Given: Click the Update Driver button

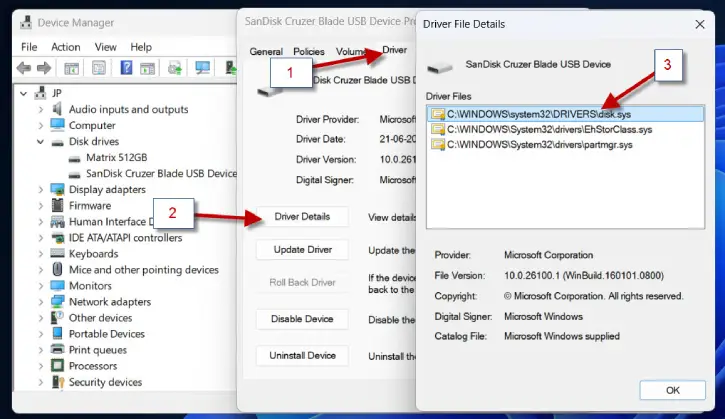Looking at the screenshot, I should pos(302,249).
